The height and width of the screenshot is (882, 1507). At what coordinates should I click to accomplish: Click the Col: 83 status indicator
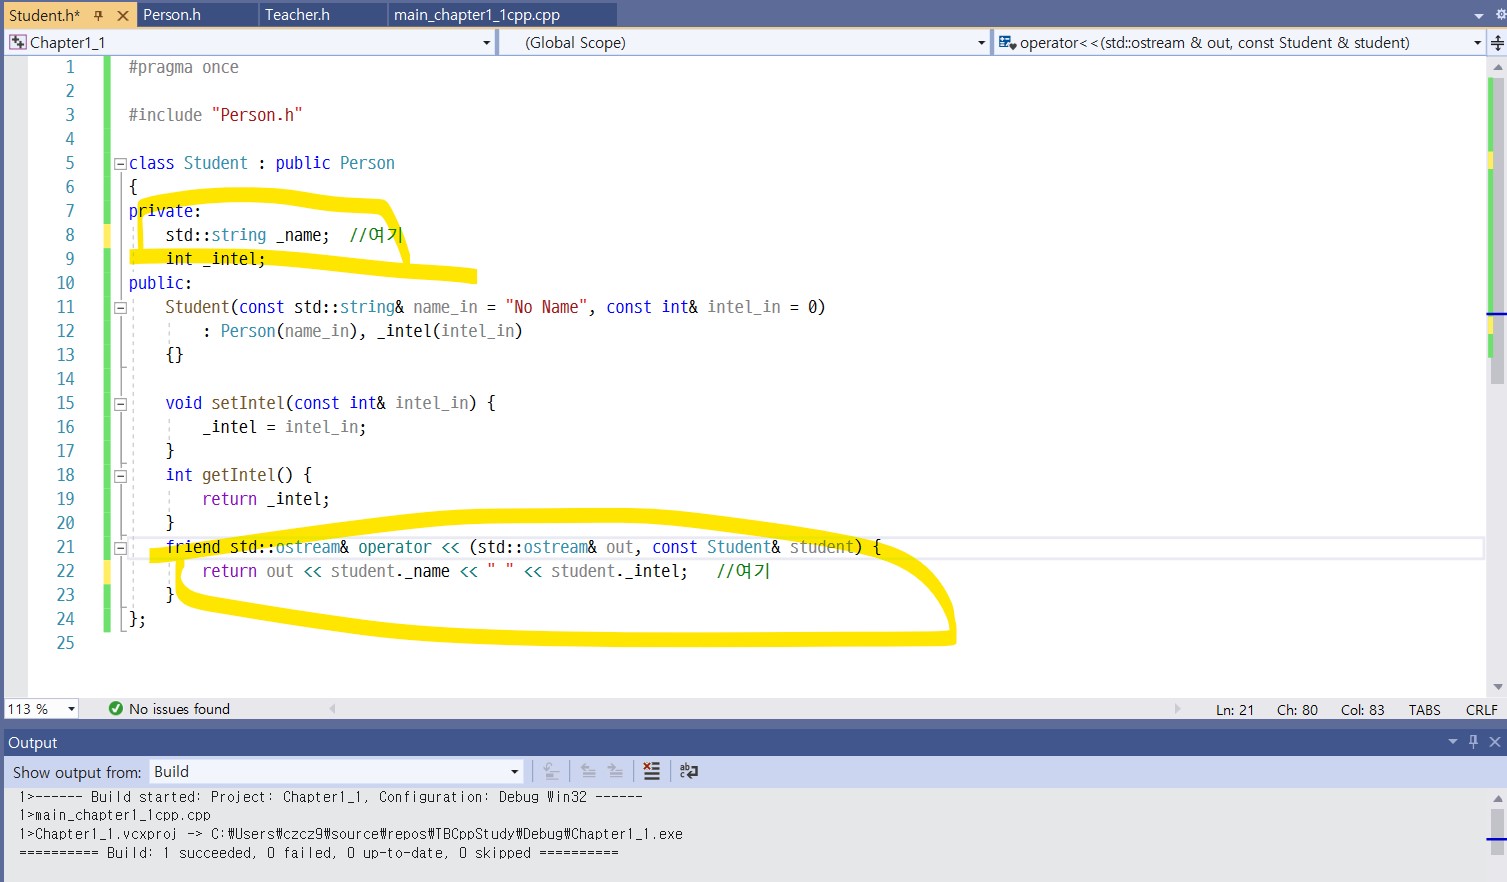[1362, 710]
